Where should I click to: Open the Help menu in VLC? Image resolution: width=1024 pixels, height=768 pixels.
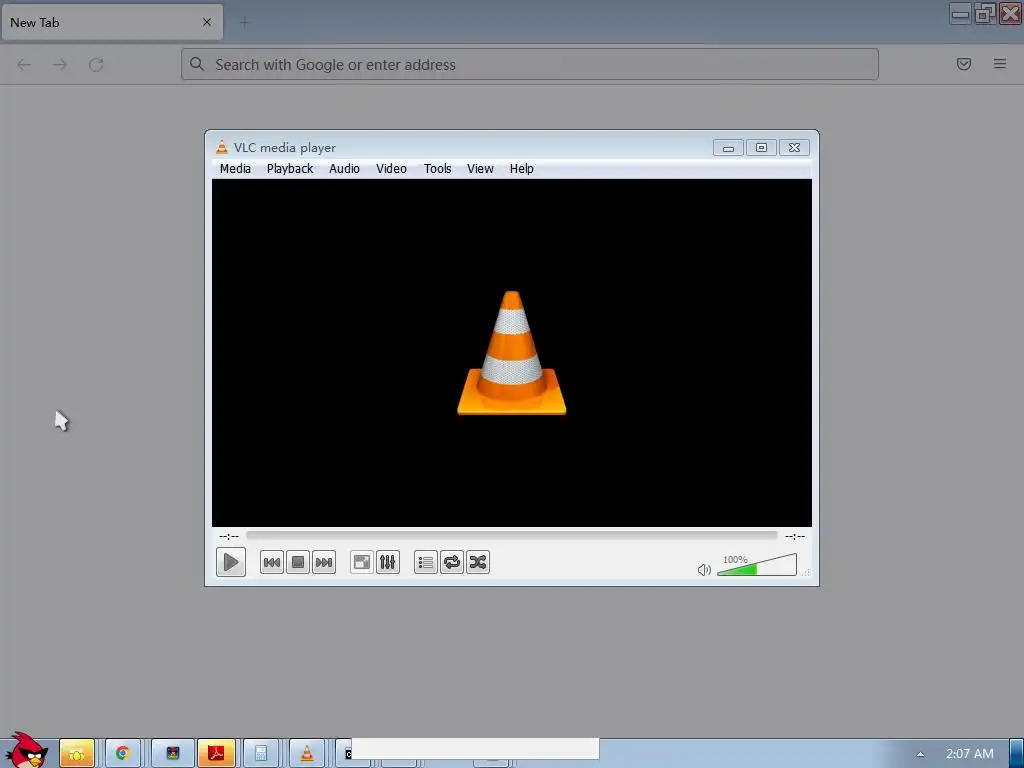[x=522, y=168]
